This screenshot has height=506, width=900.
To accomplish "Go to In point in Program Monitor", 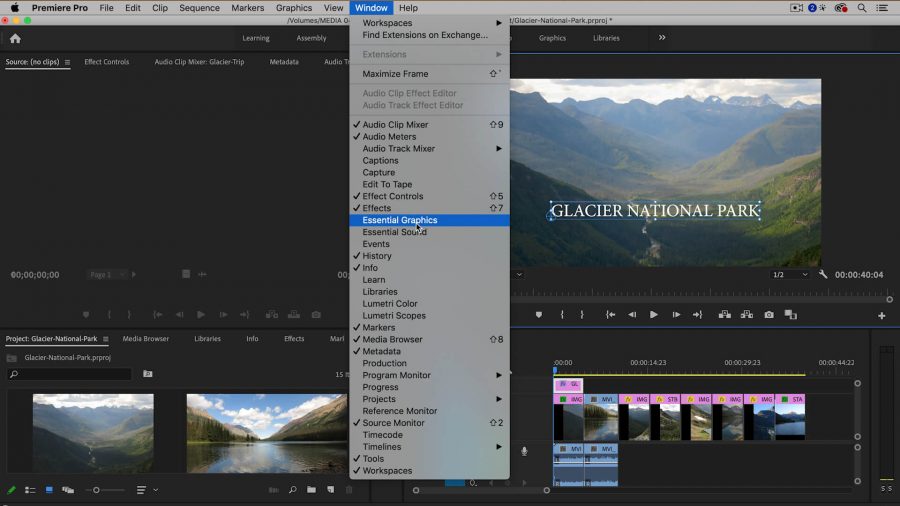I will (x=610, y=315).
